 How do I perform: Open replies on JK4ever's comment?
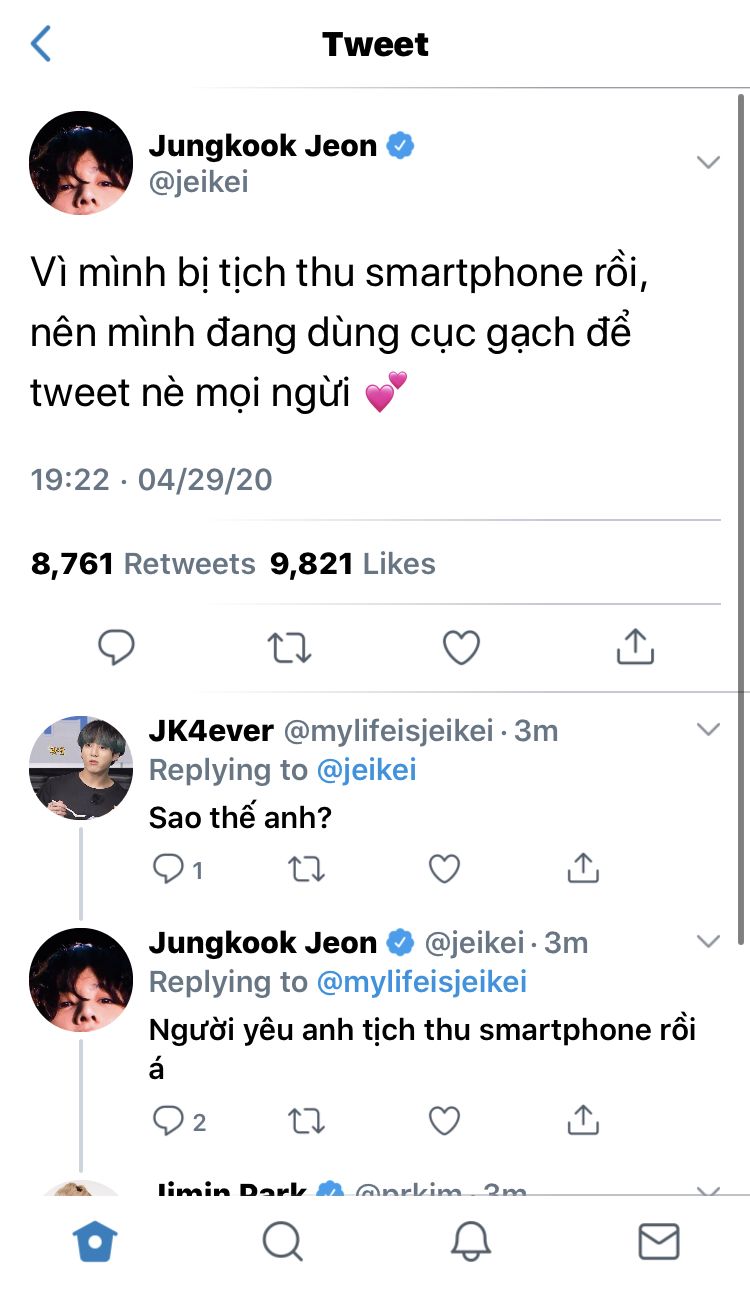click(168, 869)
